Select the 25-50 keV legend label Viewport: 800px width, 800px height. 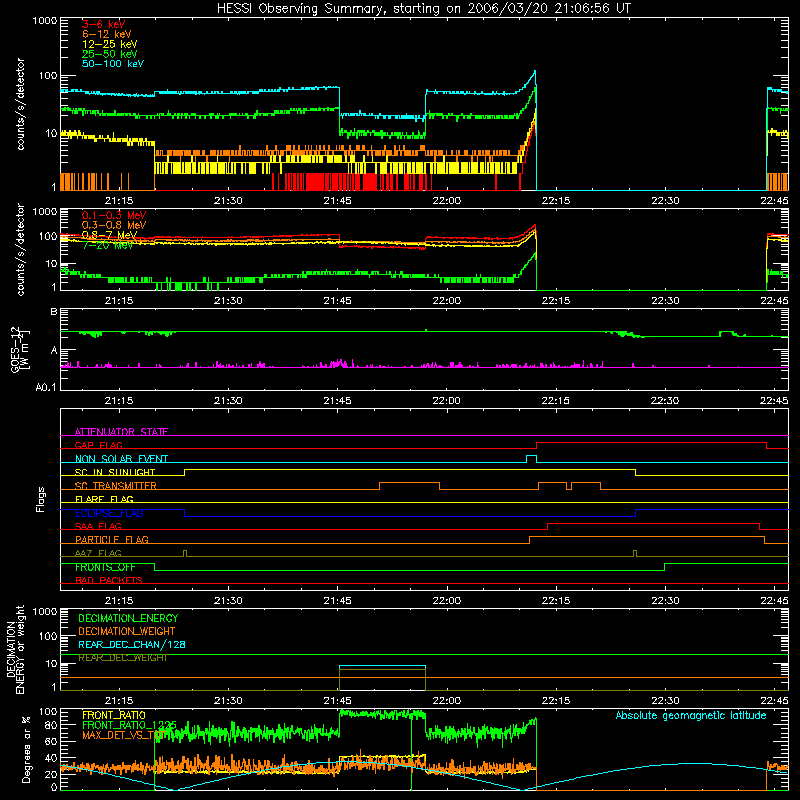click(110, 54)
